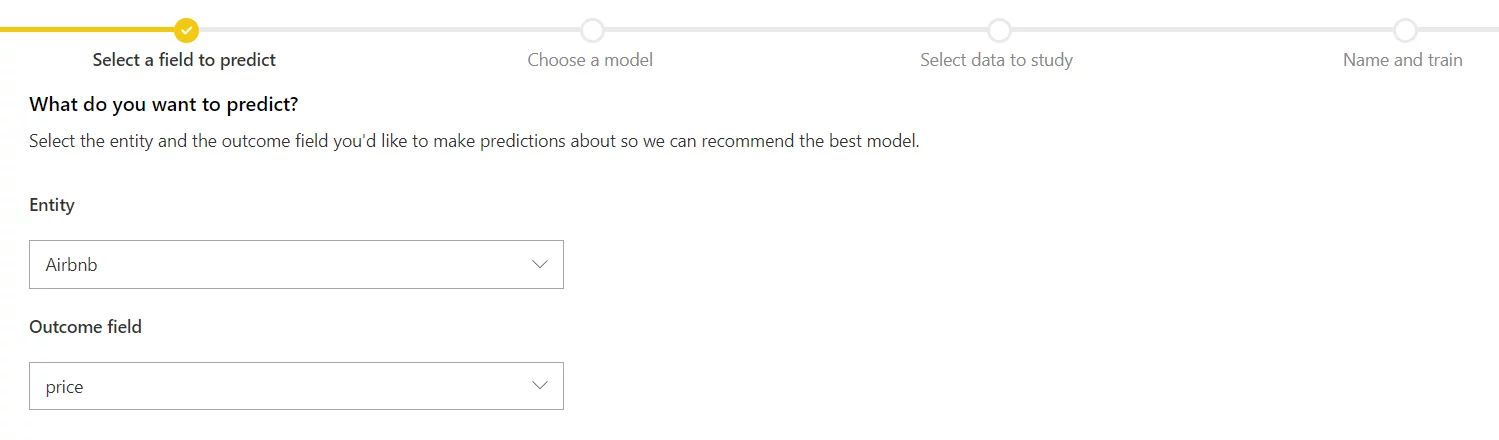The height and width of the screenshot is (440, 1499).
Task: Switch to the Name and train label
Action: (1402, 60)
